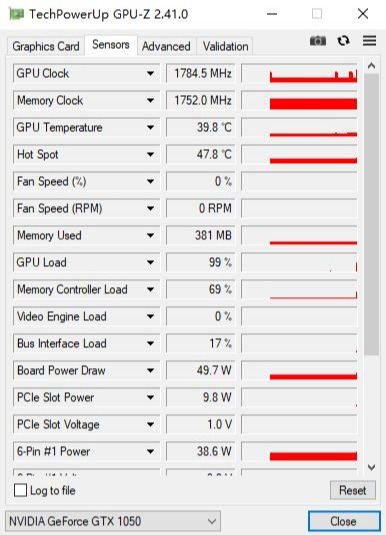Expand the GPU Temperature dropdown arrow

tap(150, 127)
